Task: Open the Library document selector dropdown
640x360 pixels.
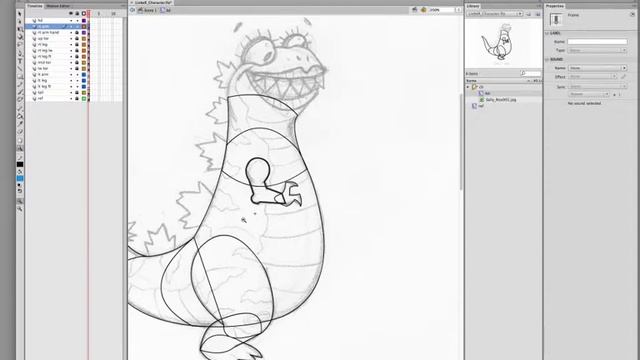Action: point(495,14)
